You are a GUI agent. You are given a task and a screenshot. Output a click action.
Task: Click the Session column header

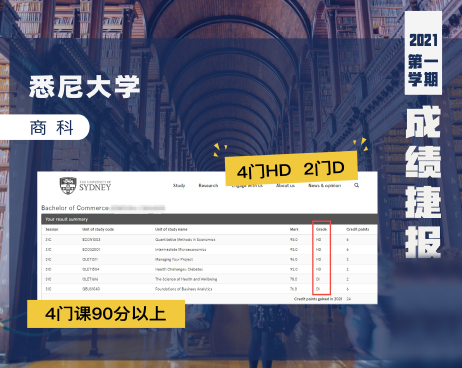[x=52, y=229]
